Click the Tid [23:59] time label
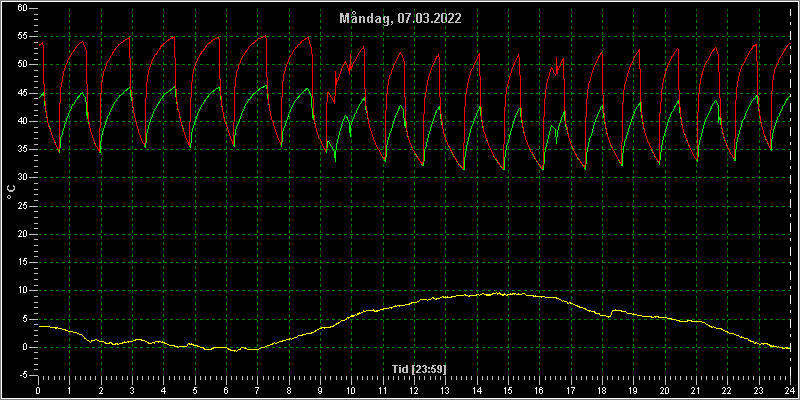 tap(419, 369)
